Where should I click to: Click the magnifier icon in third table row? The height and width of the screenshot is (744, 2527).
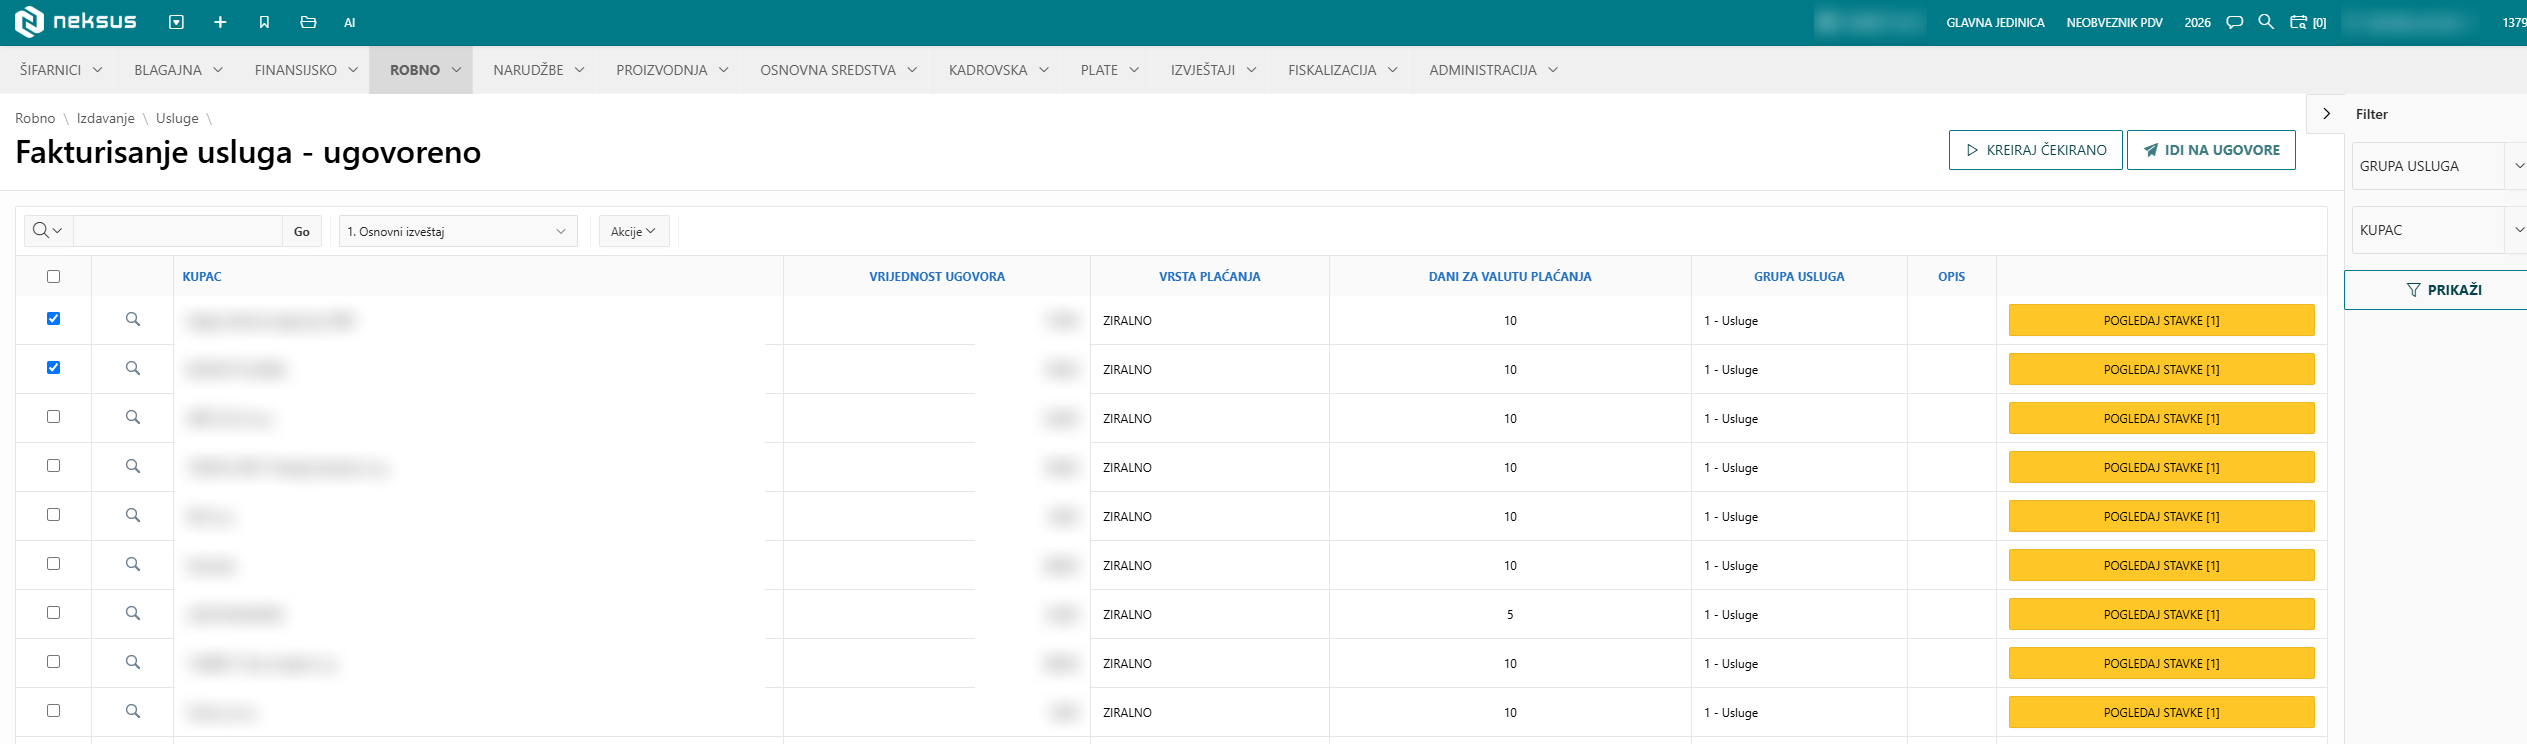tap(132, 417)
